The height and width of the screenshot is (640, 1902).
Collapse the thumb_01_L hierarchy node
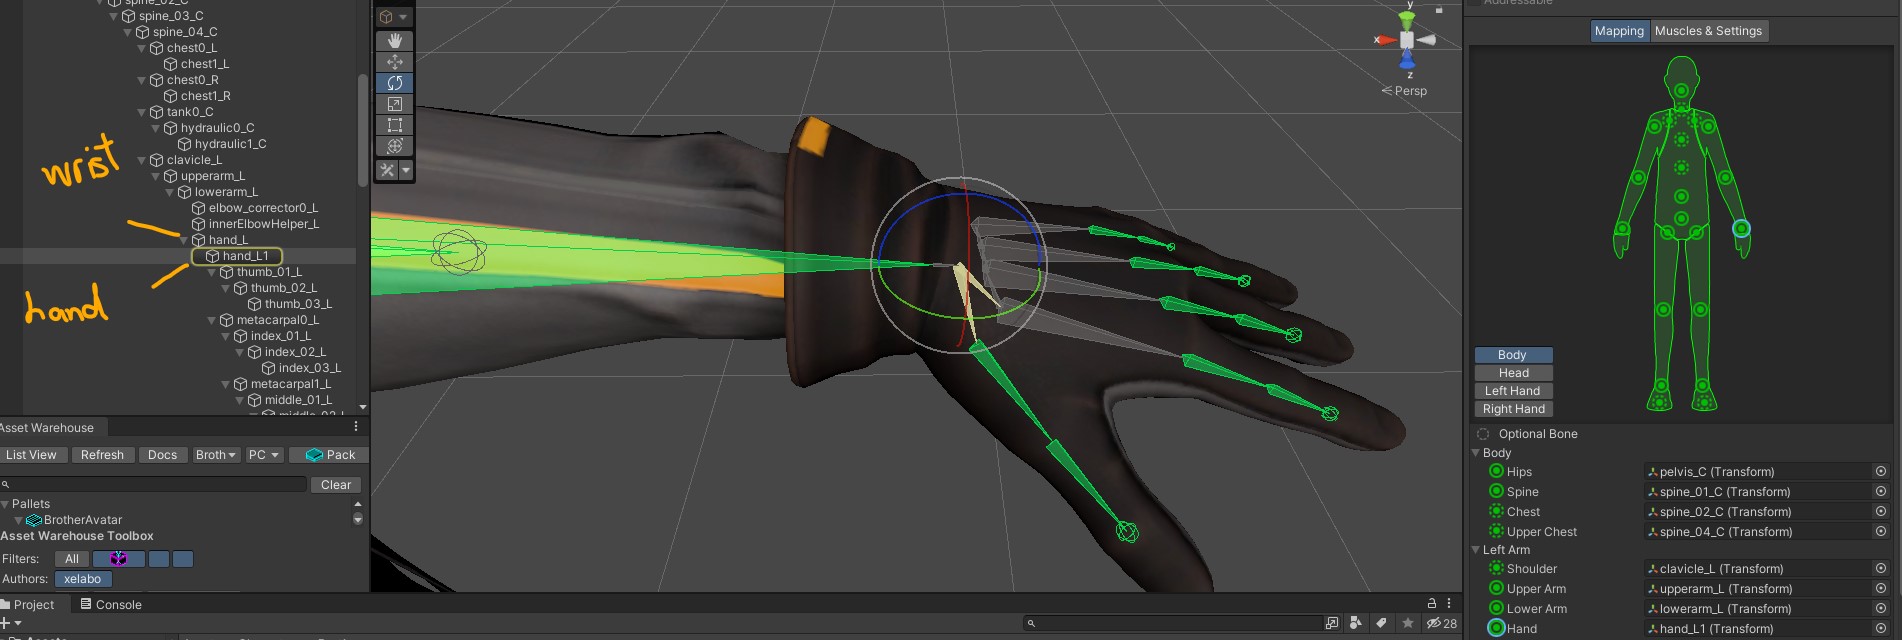point(211,272)
